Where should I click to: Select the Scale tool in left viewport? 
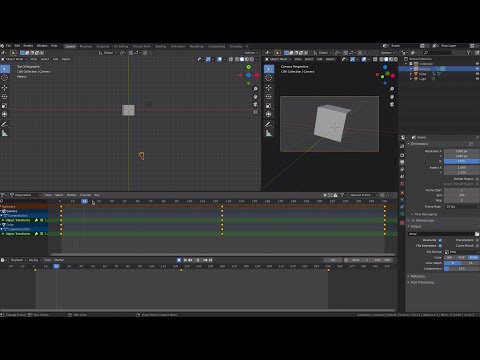pos(5,105)
